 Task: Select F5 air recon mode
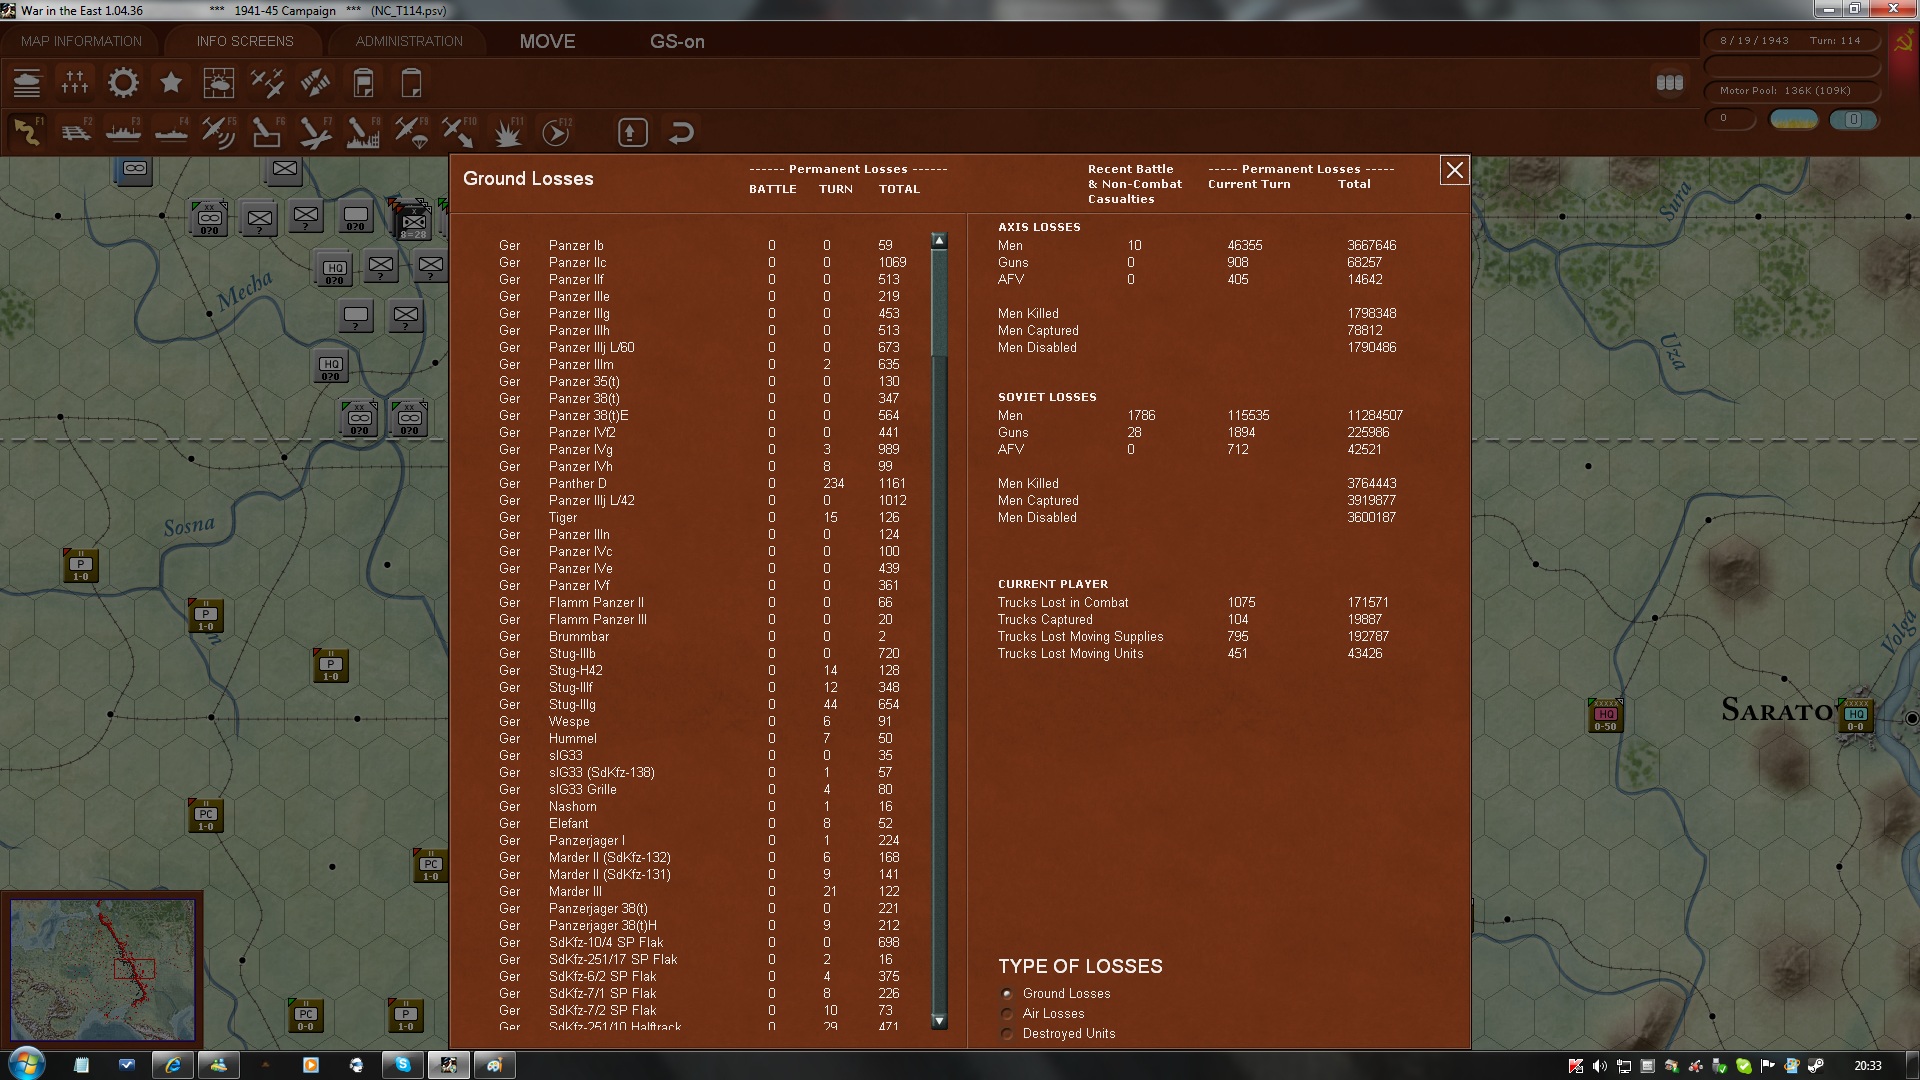[219, 132]
